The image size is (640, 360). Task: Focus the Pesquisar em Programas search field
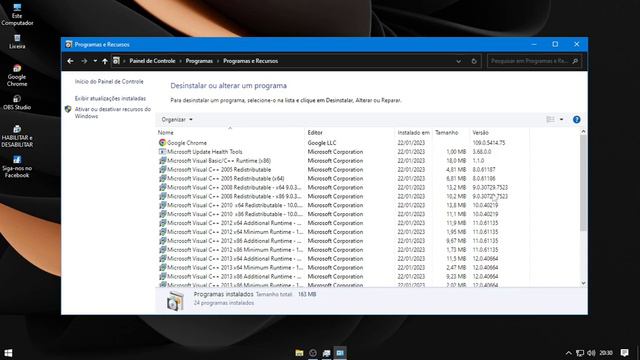tap(530, 61)
